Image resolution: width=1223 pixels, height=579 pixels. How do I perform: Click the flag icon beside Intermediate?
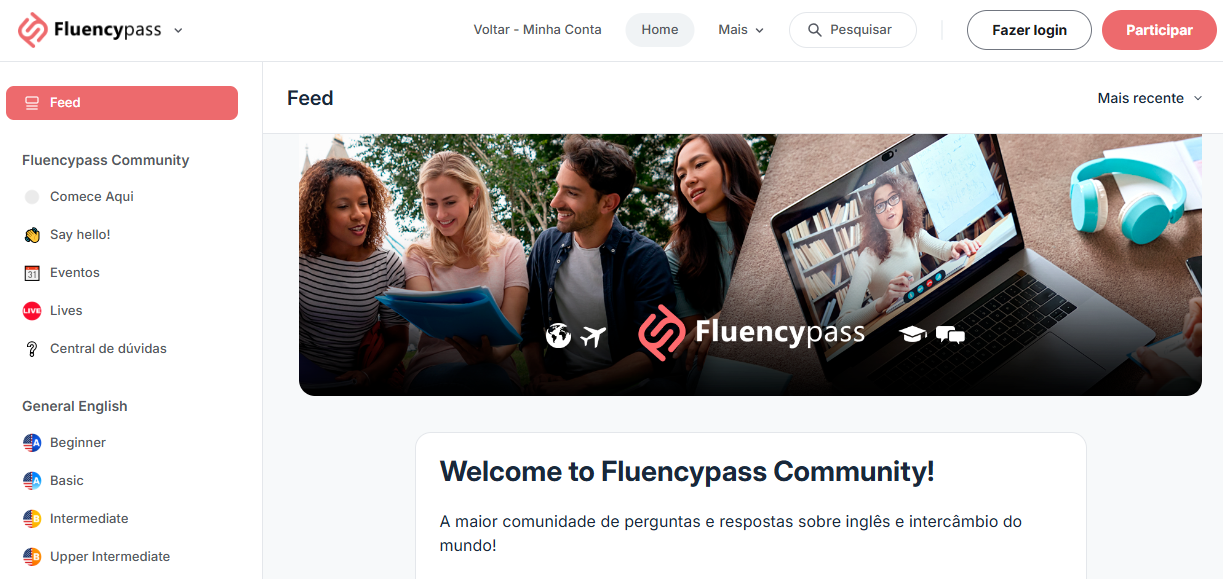click(32, 519)
